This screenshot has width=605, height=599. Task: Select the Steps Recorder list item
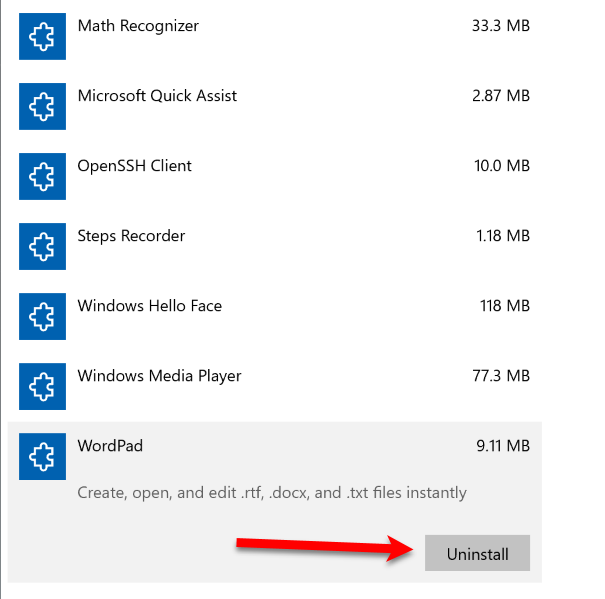[131, 236]
